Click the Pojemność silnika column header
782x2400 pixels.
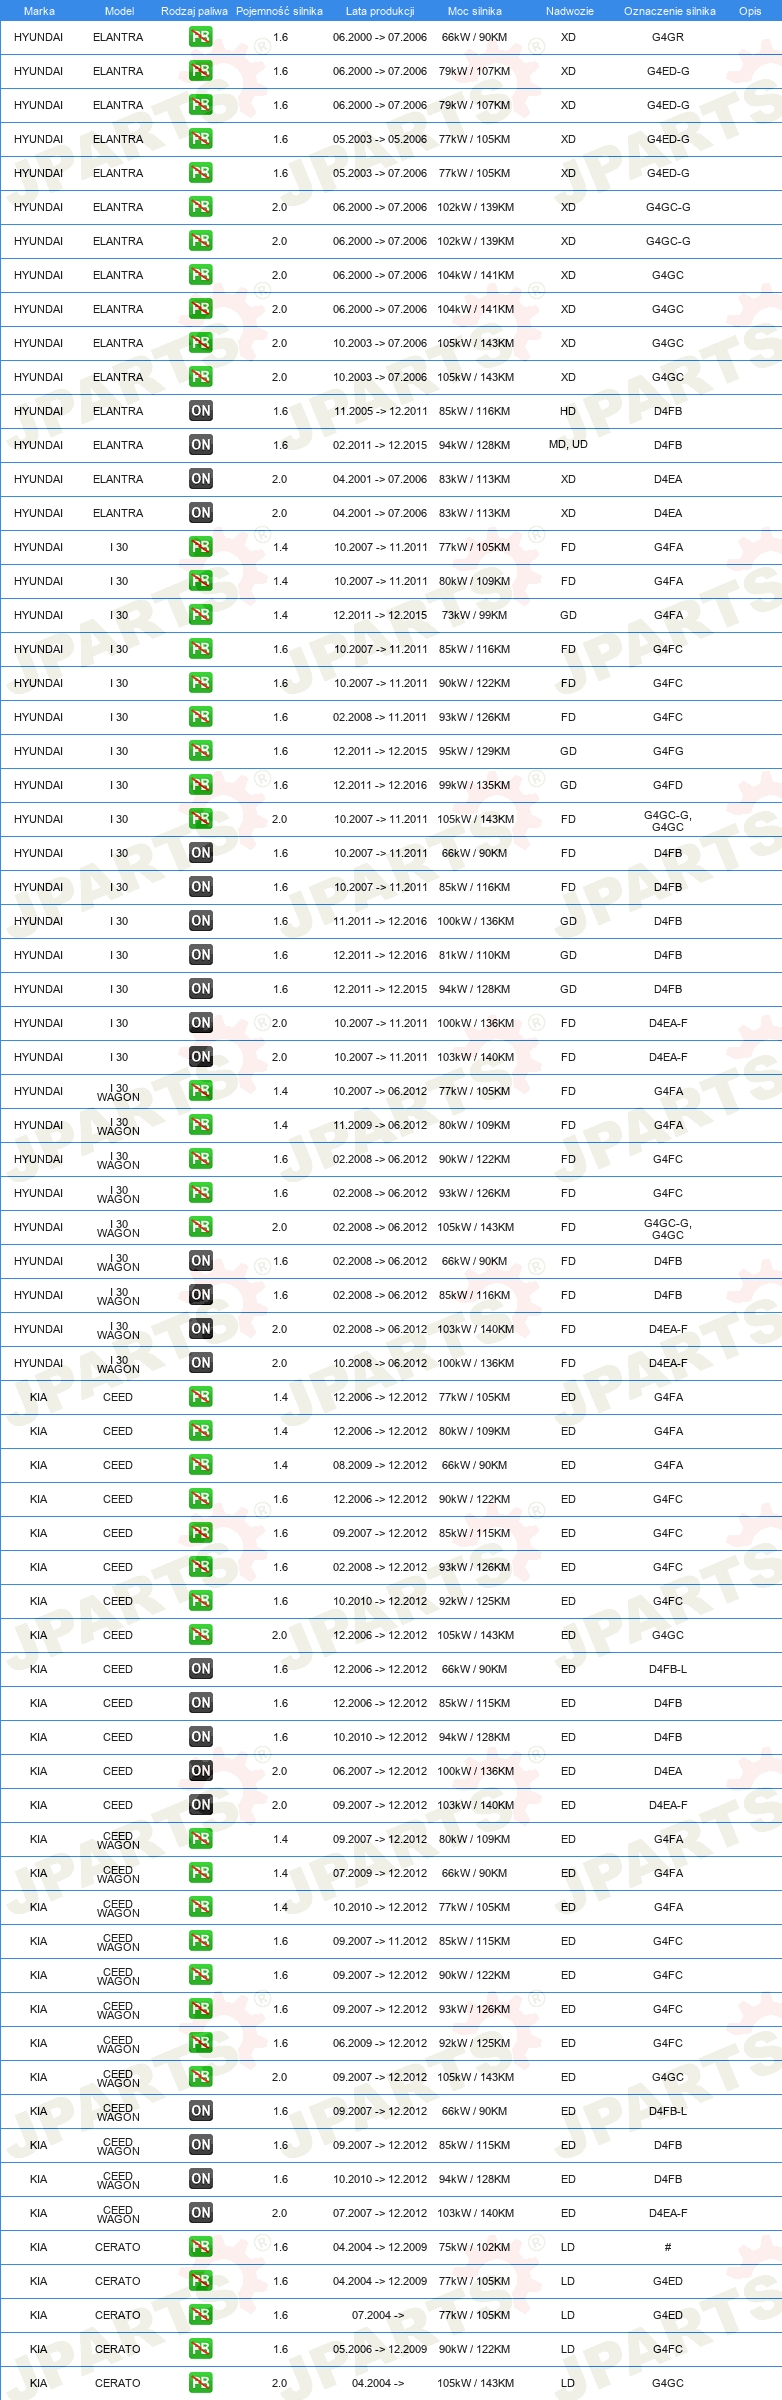(x=279, y=11)
